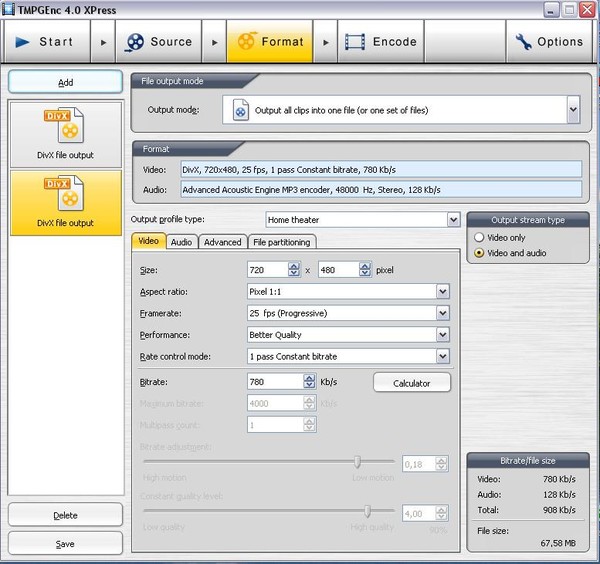Image resolution: width=600 pixels, height=564 pixels.
Task: Click the arrow between Source and Format
Action: [x=214, y=42]
